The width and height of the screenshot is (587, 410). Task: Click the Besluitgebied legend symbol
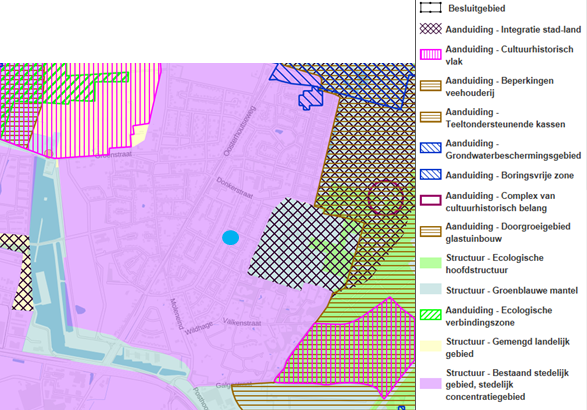[431, 8]
